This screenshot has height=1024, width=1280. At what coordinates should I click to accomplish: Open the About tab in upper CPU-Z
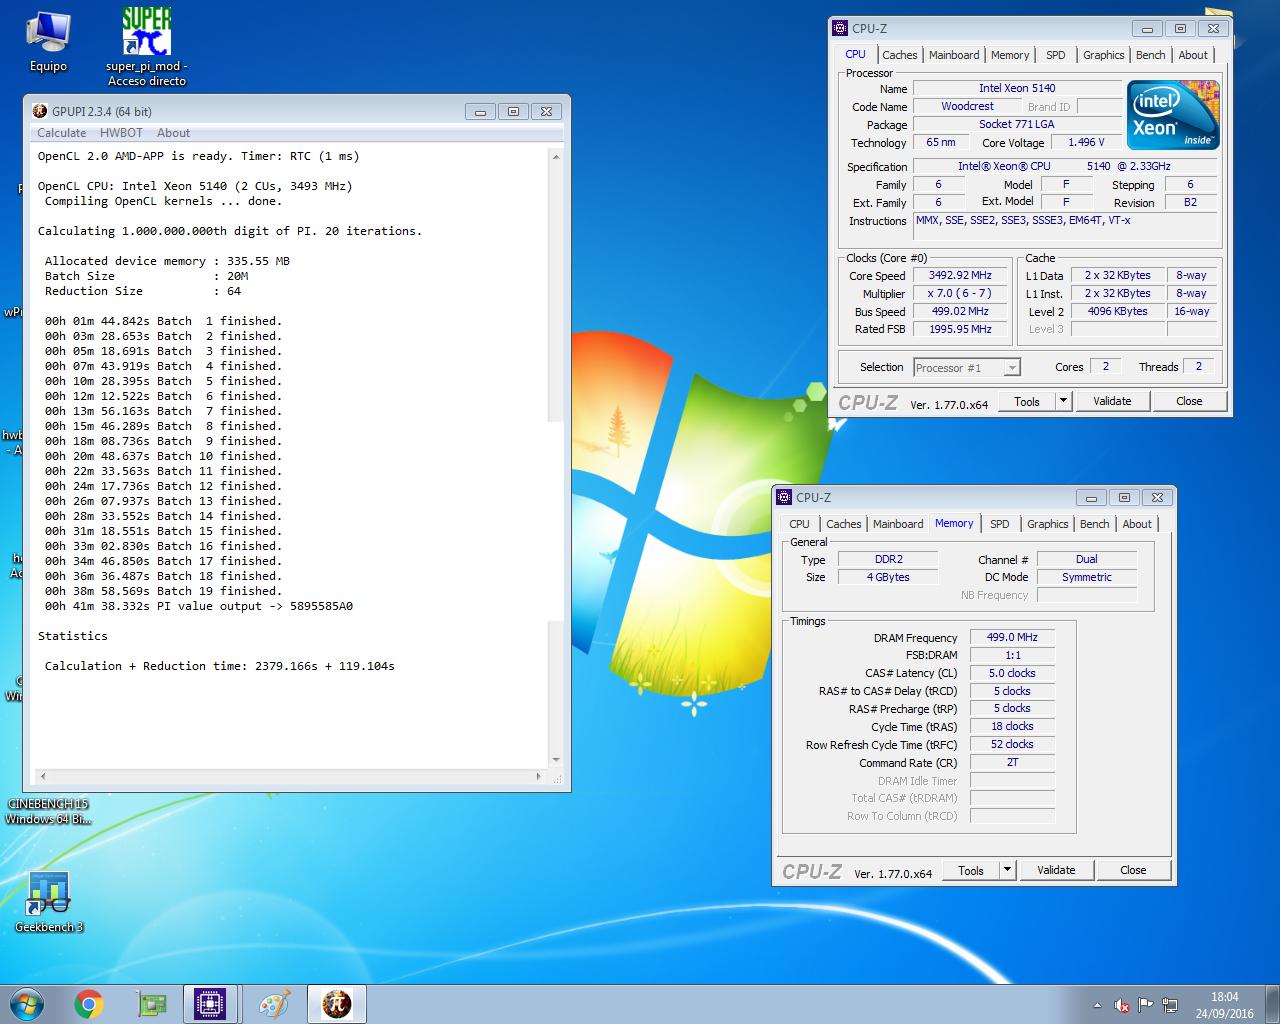[1193, 55]
